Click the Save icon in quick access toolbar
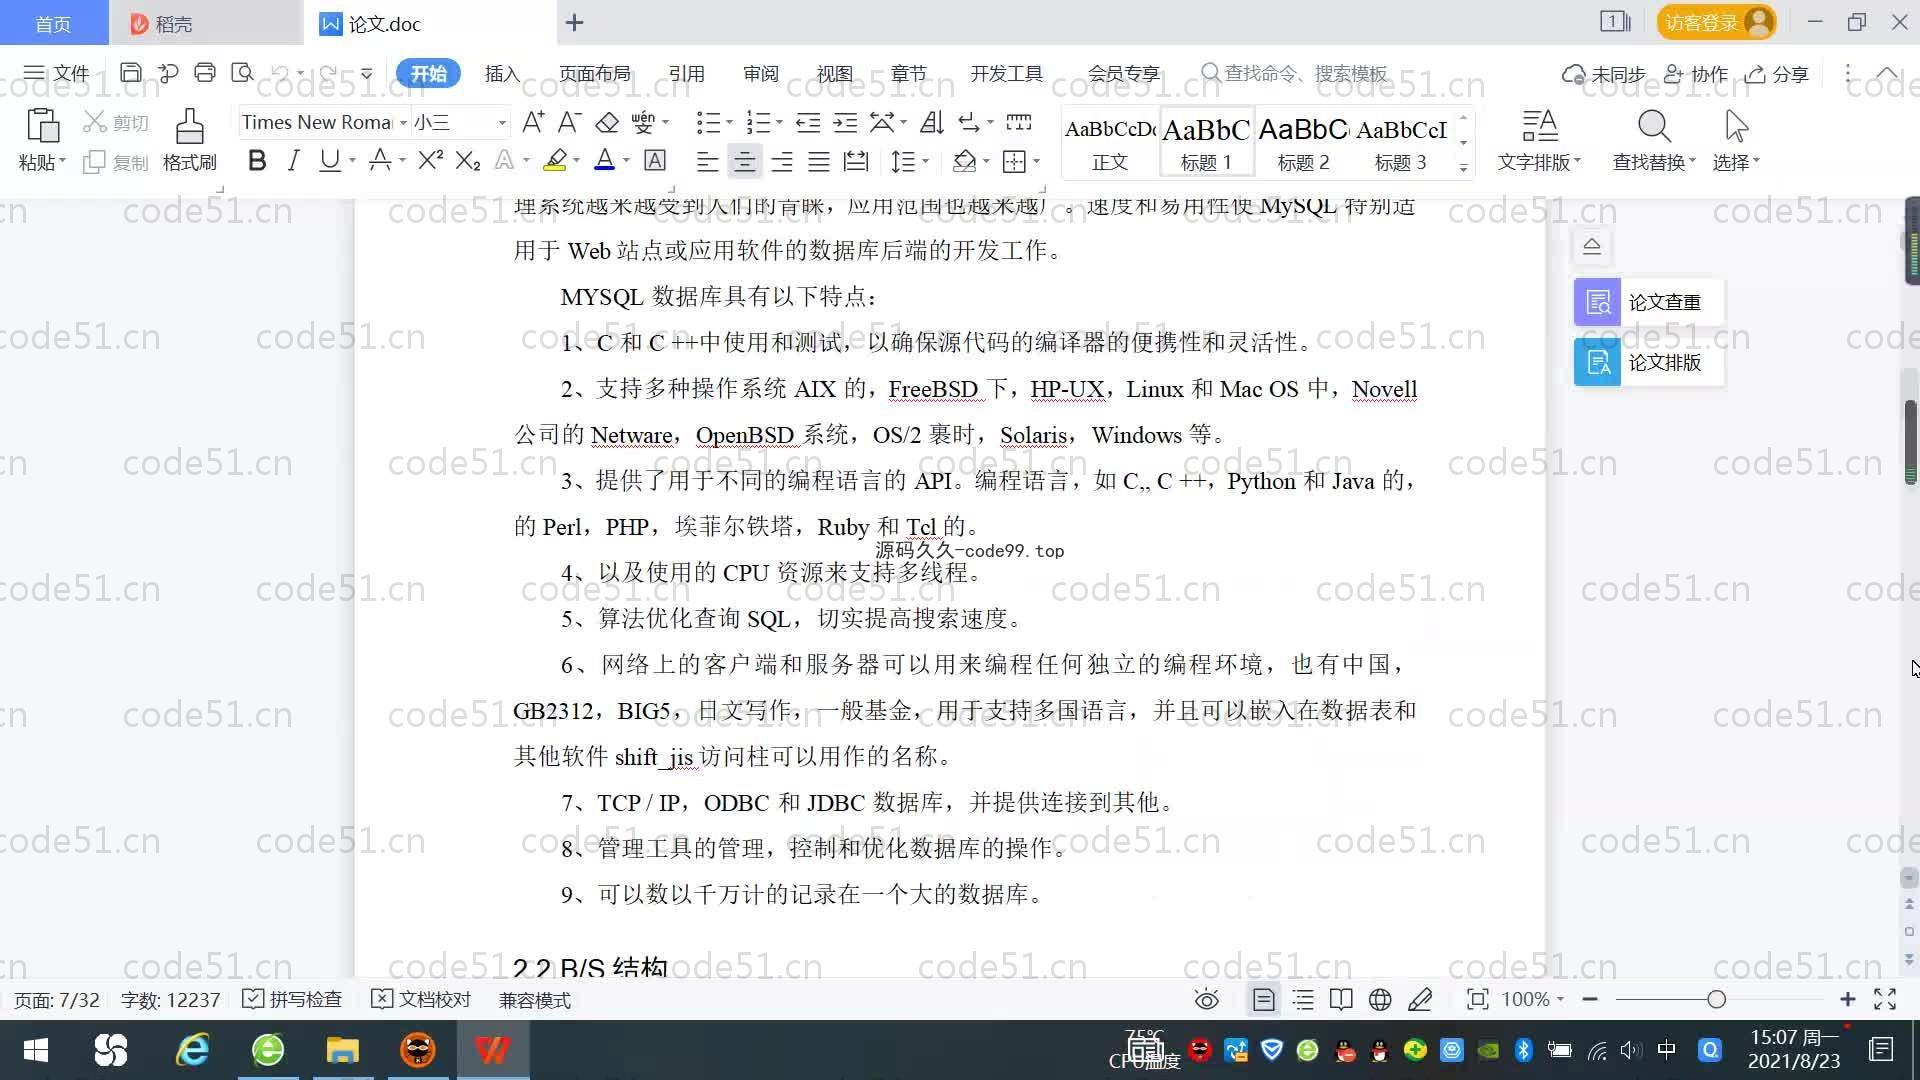The image size is (1920, 1080). tap(130, 73)
